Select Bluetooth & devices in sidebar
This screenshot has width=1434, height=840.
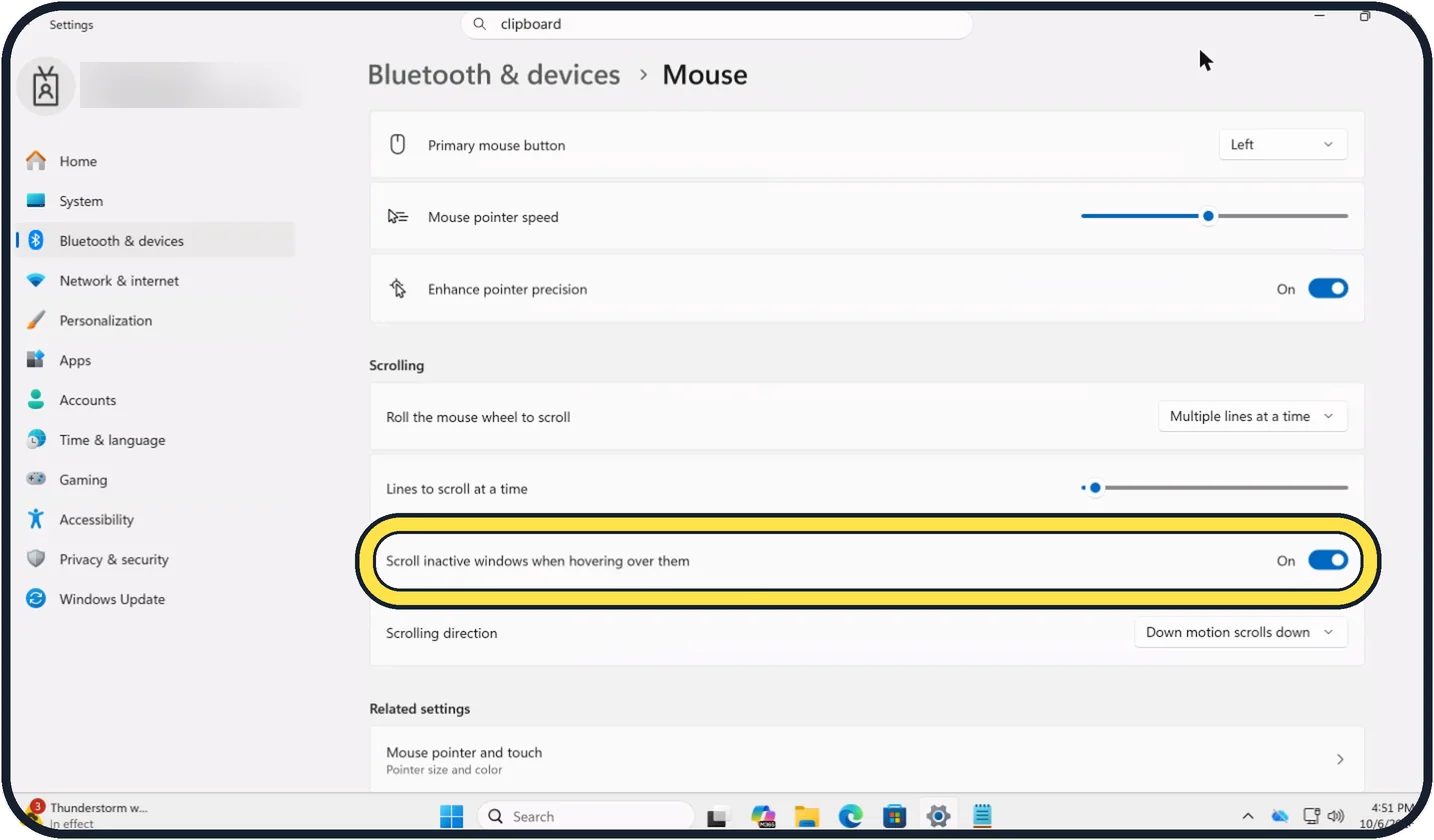[x=156, y=241]
